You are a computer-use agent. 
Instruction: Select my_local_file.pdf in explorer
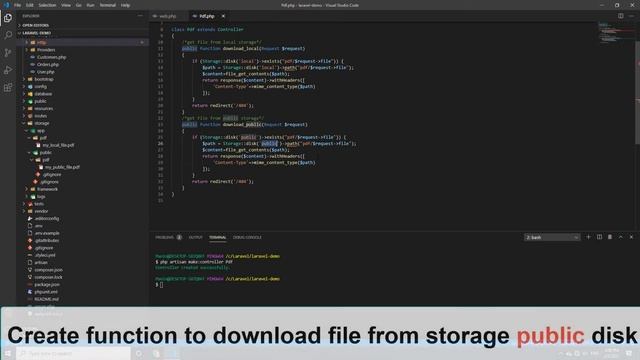coord(58,145)
